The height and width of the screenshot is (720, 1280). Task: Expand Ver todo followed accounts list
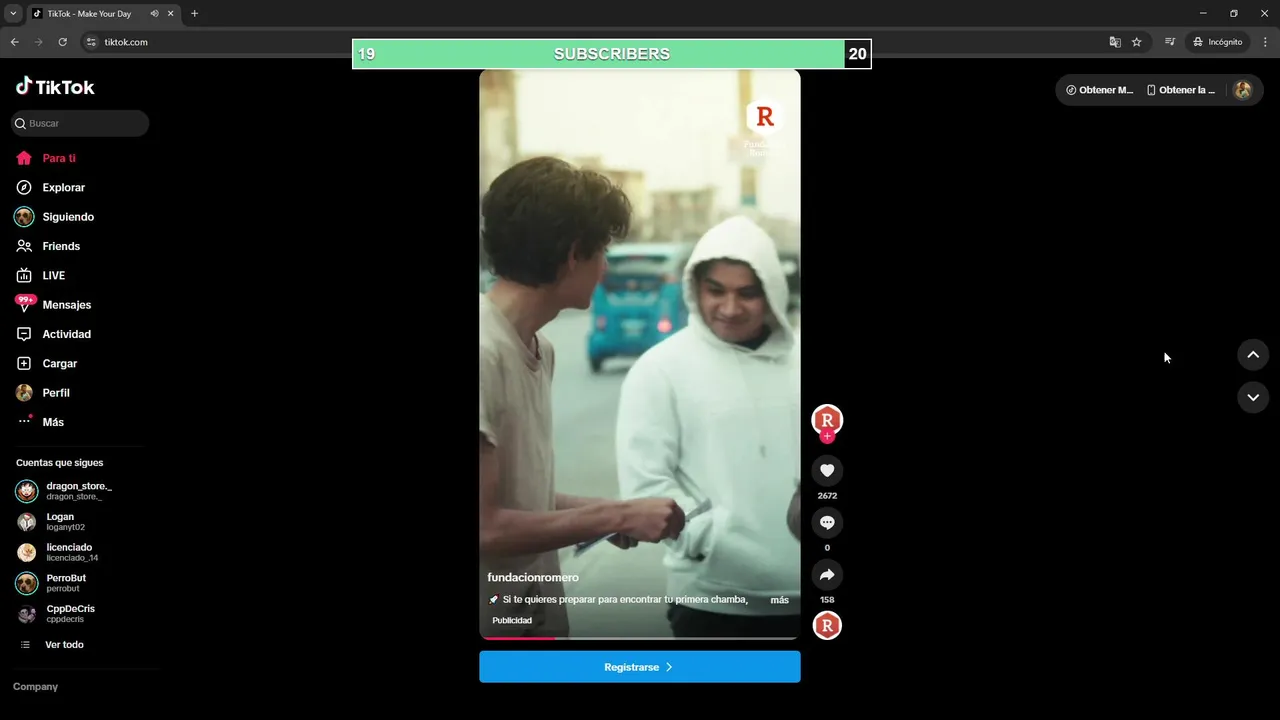(x=52, y=645)
